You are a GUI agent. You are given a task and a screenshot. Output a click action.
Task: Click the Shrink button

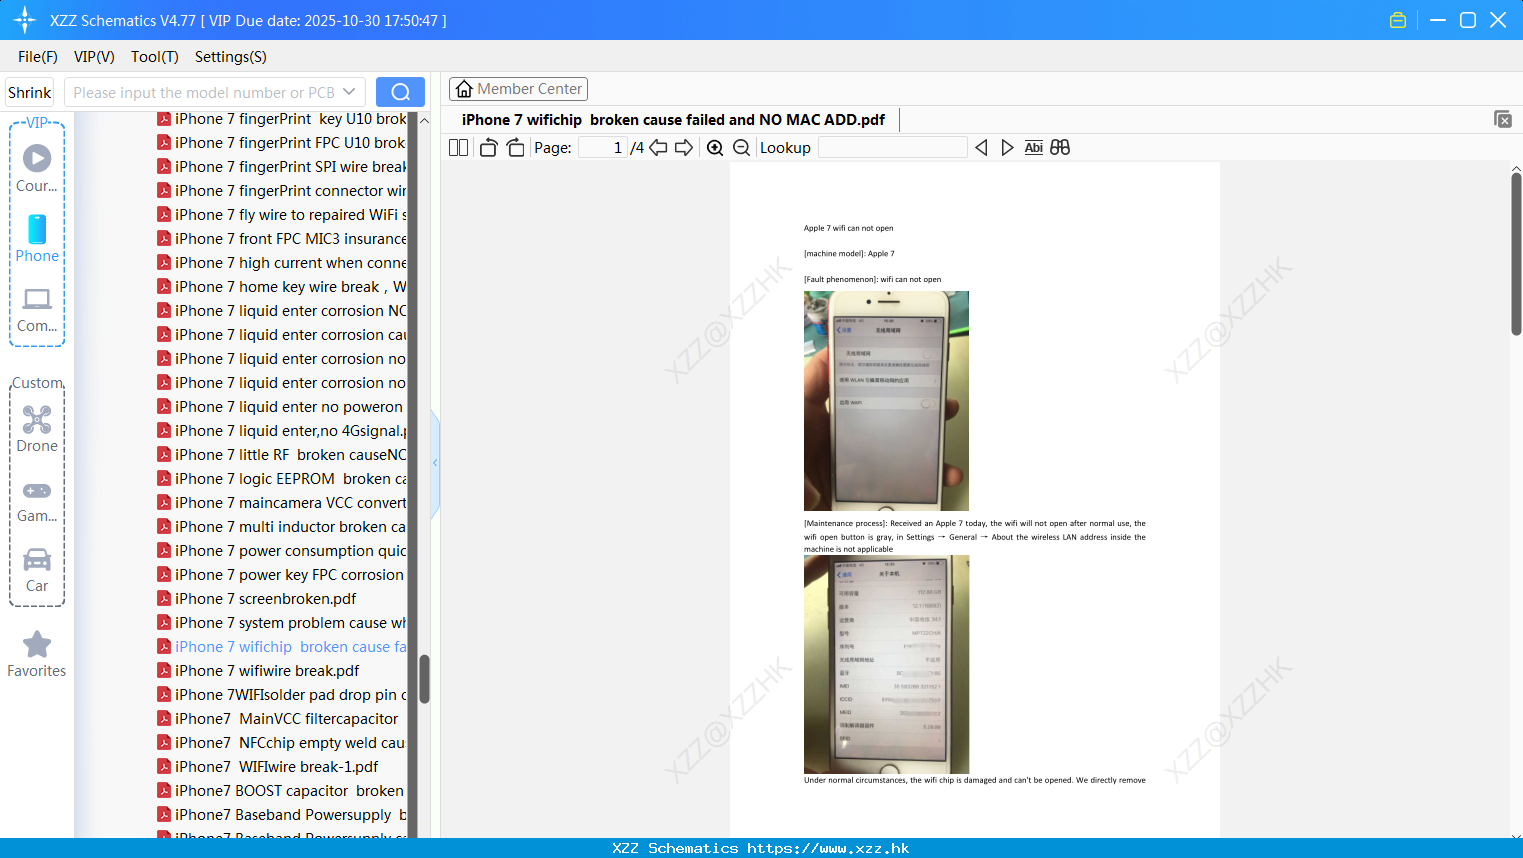tap(30, 92)
